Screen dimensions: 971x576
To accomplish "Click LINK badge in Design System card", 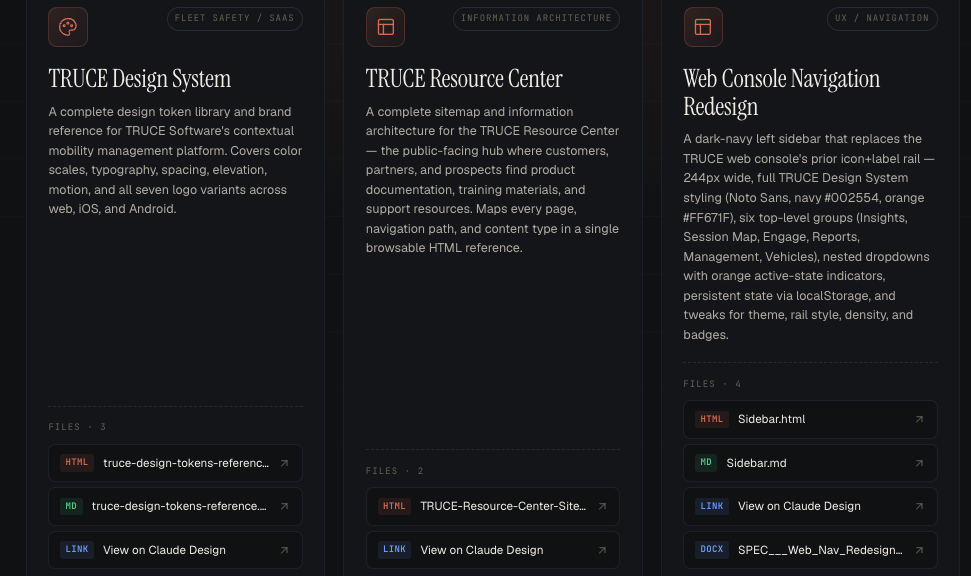I will tap(77, 549).
